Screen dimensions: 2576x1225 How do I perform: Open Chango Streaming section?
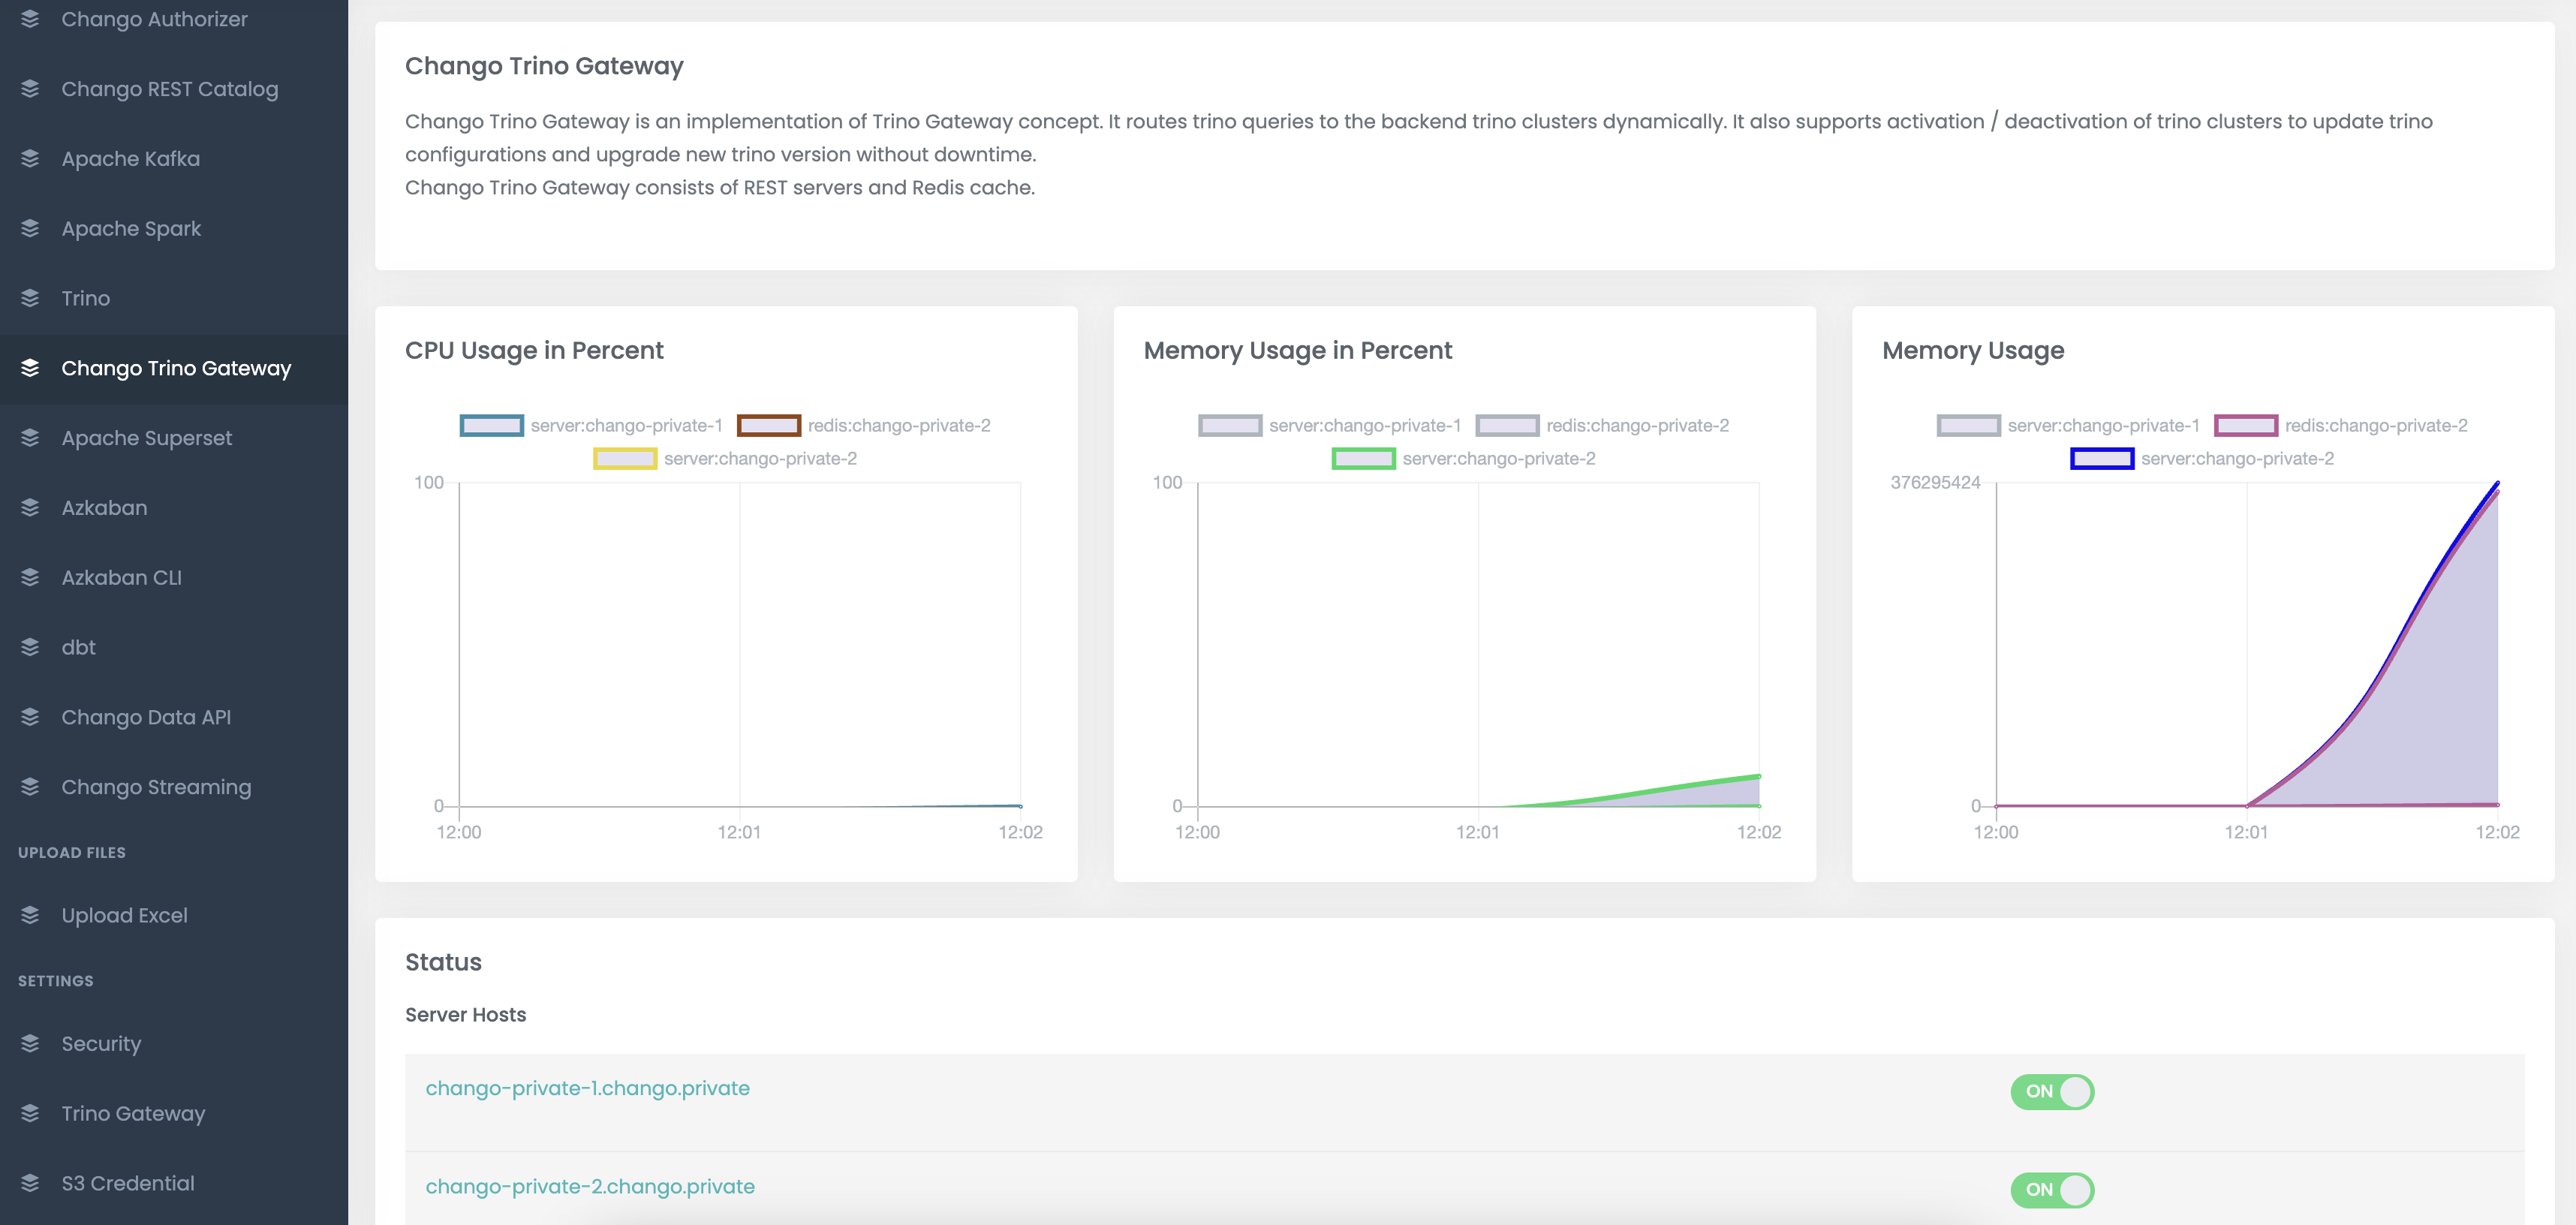[x=174, y=787]
